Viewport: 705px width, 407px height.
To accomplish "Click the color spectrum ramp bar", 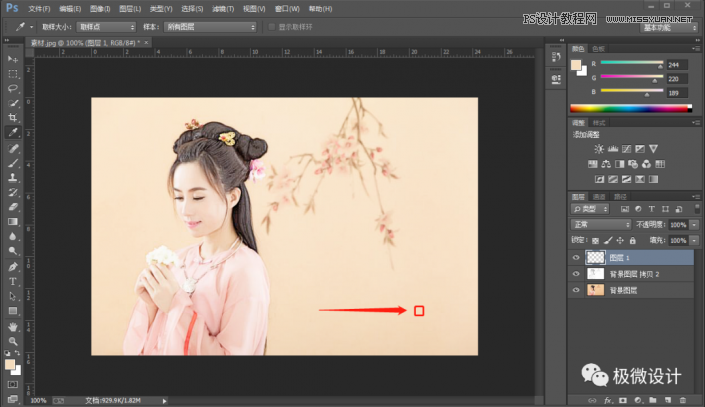I will [x=630, y=107].
